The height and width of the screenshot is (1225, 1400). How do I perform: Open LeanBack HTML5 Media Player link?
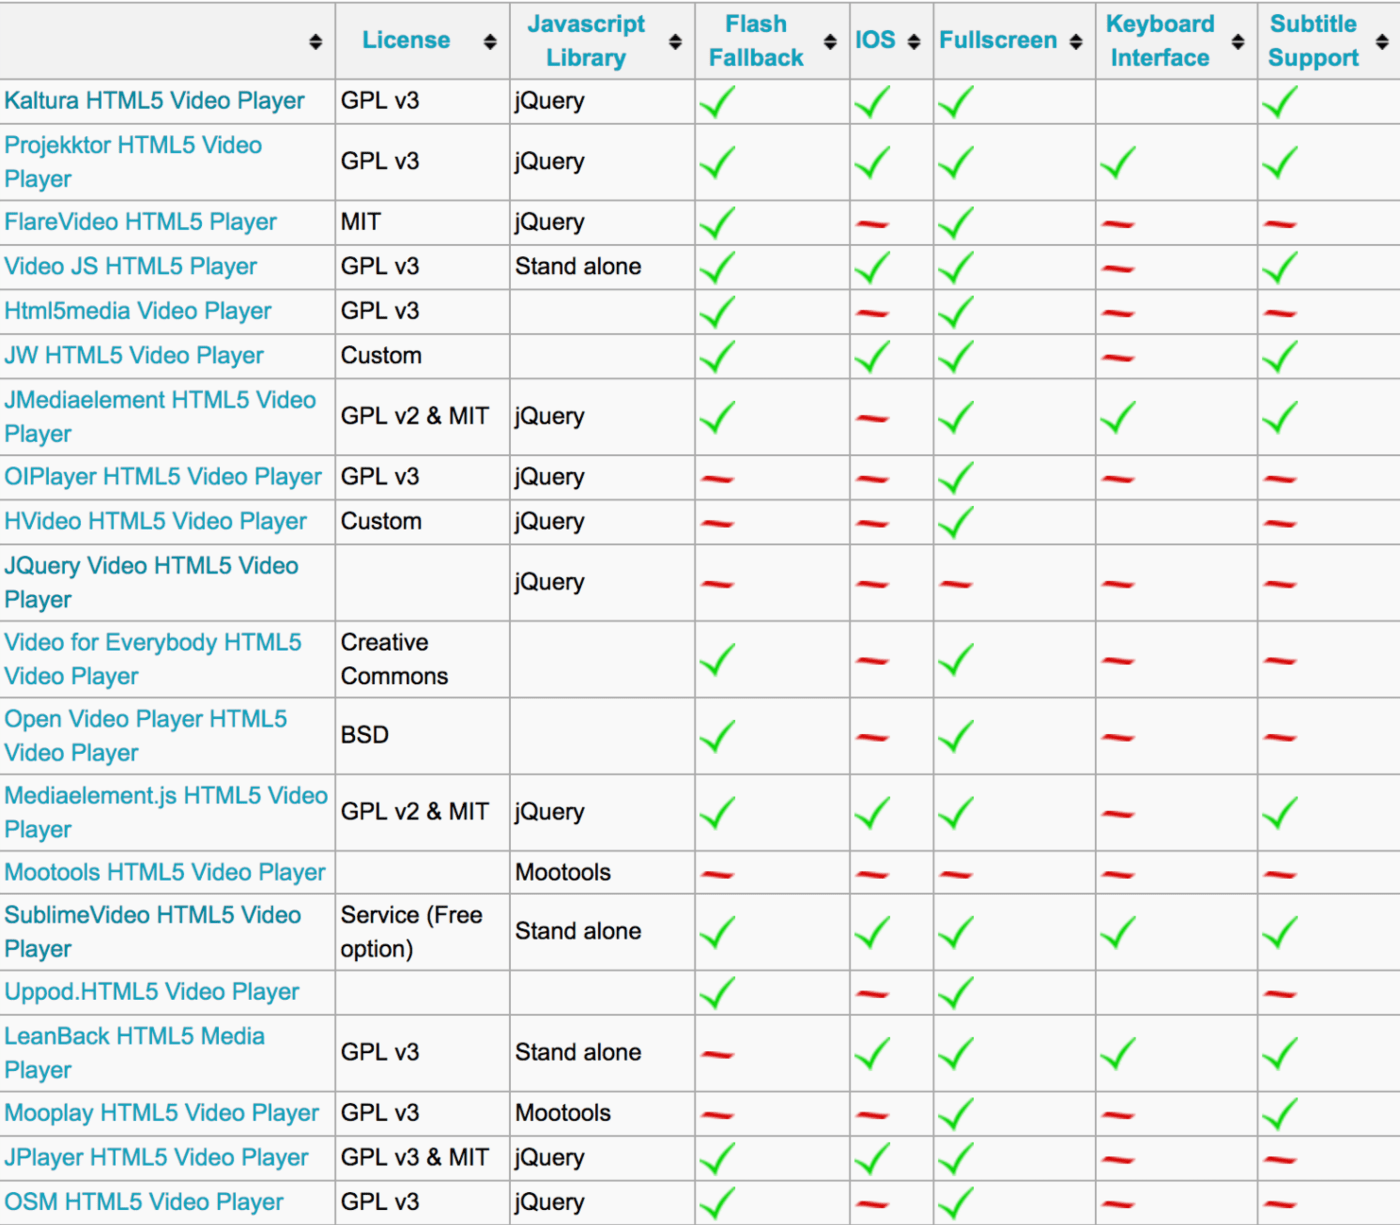pos(135,1053)
